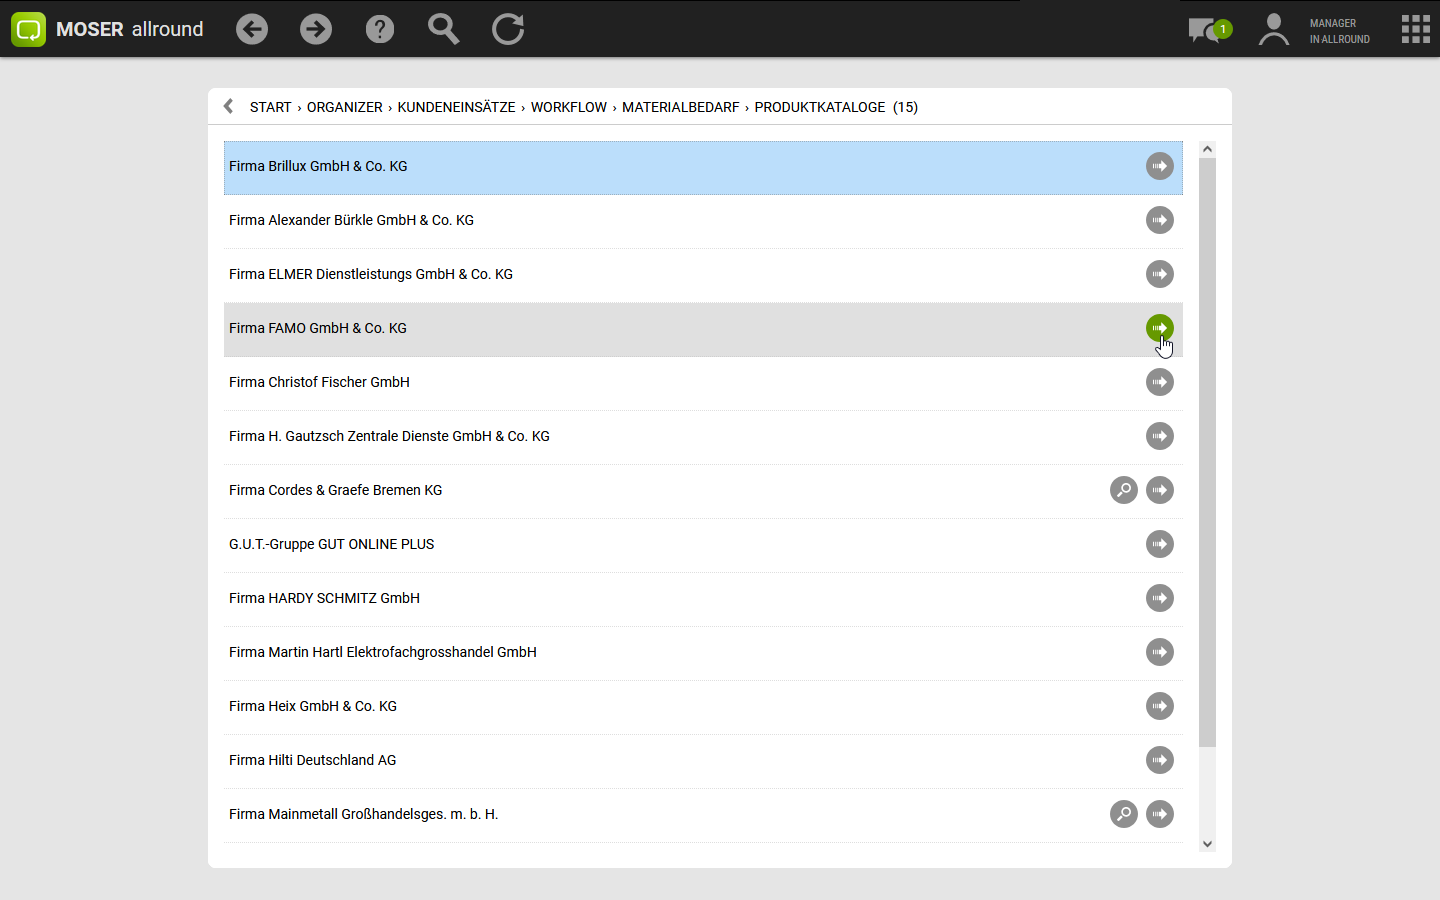This screenshot has height=900, width=1440.
Task: Open the user profile icon
Action: pyautogui.click(x=1273, y=30)
